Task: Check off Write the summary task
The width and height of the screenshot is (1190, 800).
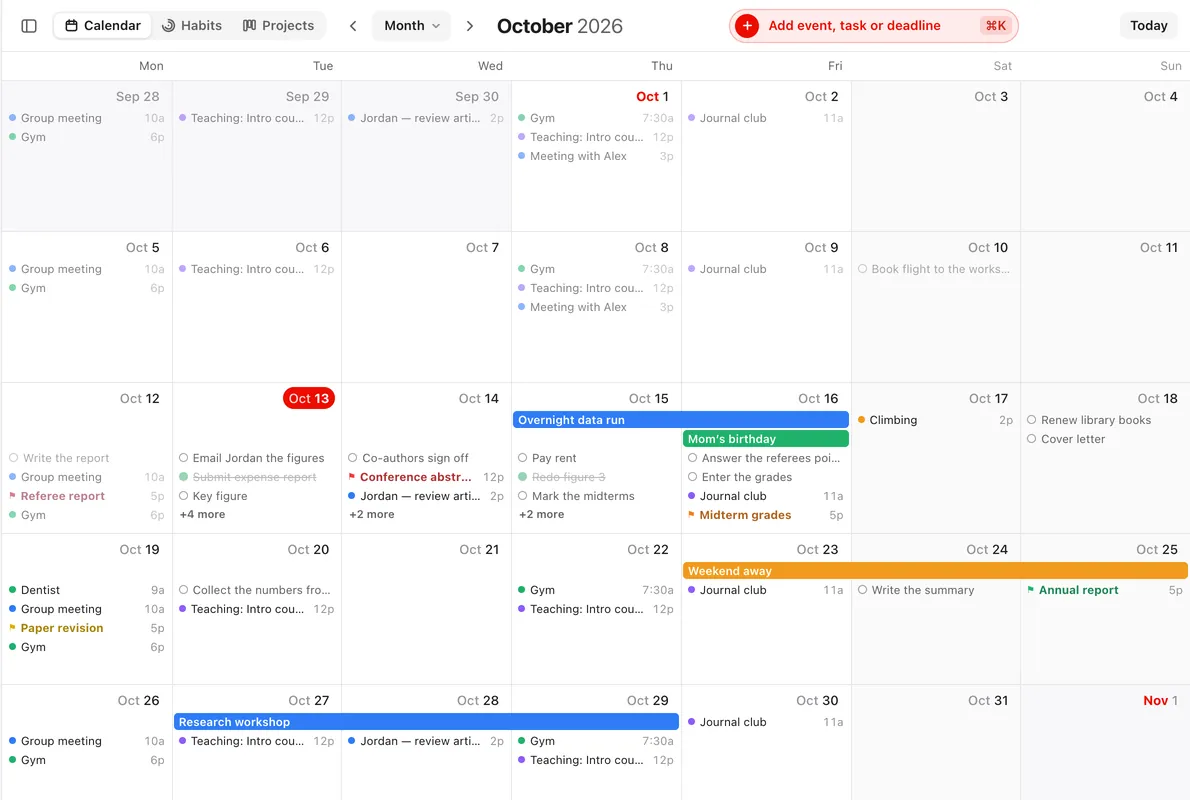Action: 863,591
